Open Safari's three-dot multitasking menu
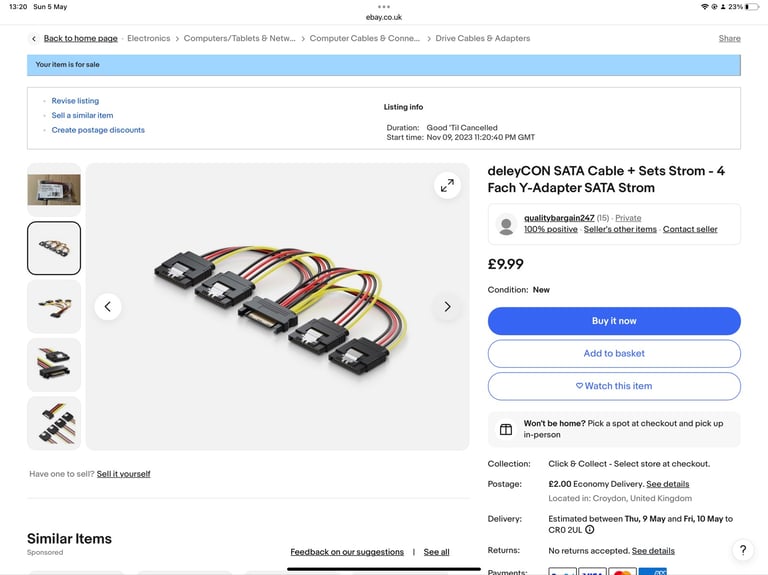This screenshot has height=575, width=768. tap(384, 7)
